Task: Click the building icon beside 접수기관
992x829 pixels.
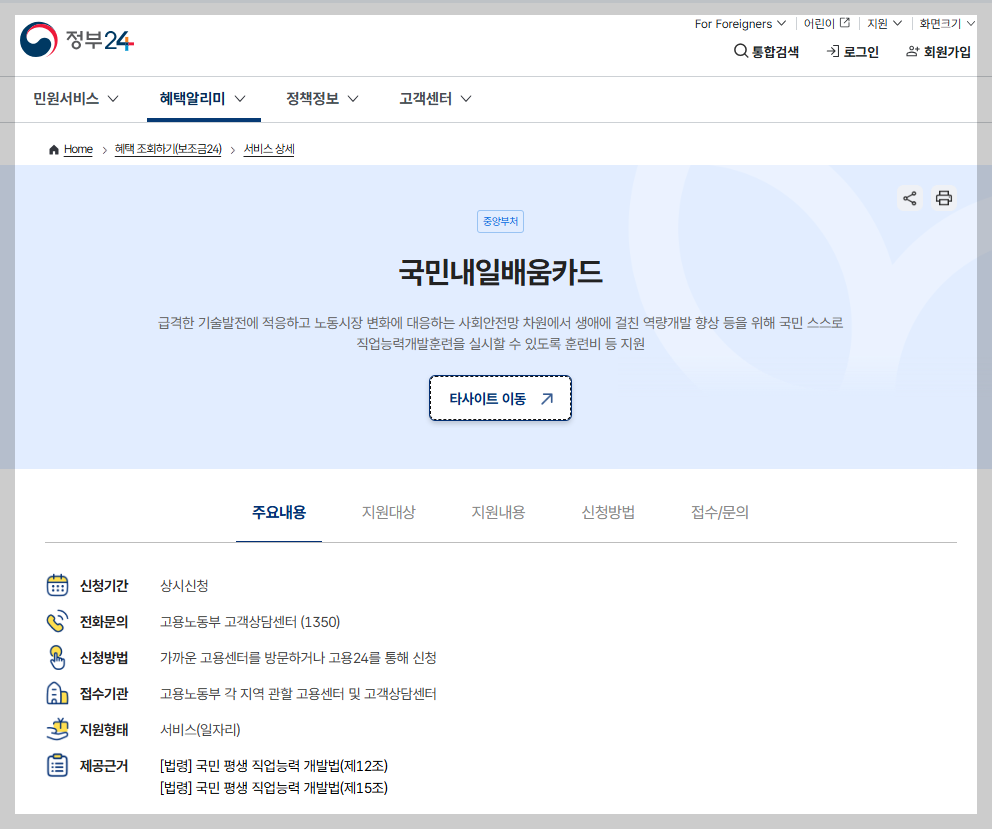Action: (x=55, y=693)
